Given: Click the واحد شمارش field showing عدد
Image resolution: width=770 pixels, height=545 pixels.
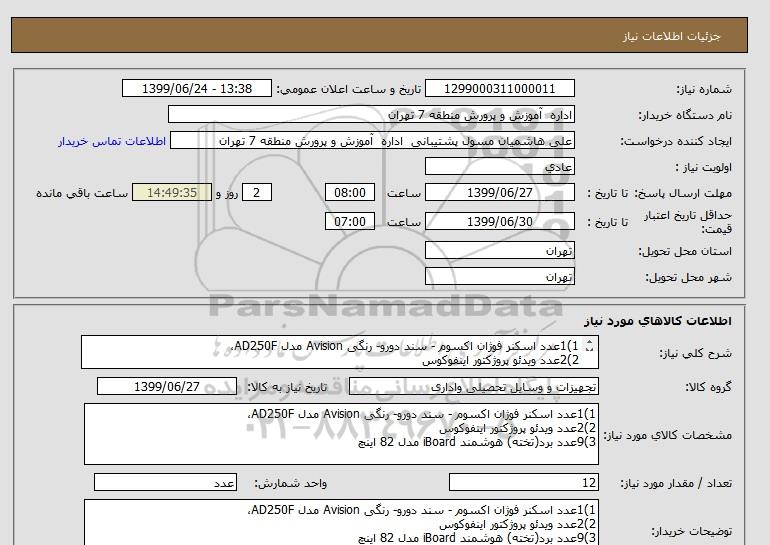Looking at the screenshot, I should coord(165,482).
